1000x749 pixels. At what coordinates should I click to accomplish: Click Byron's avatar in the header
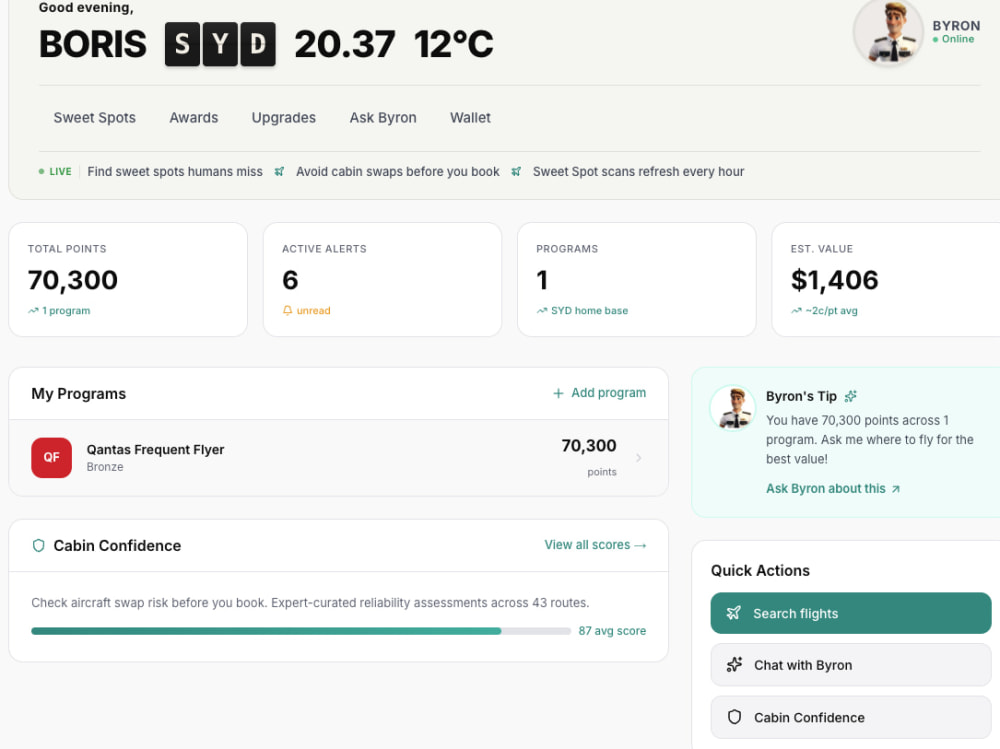(888, 32)
